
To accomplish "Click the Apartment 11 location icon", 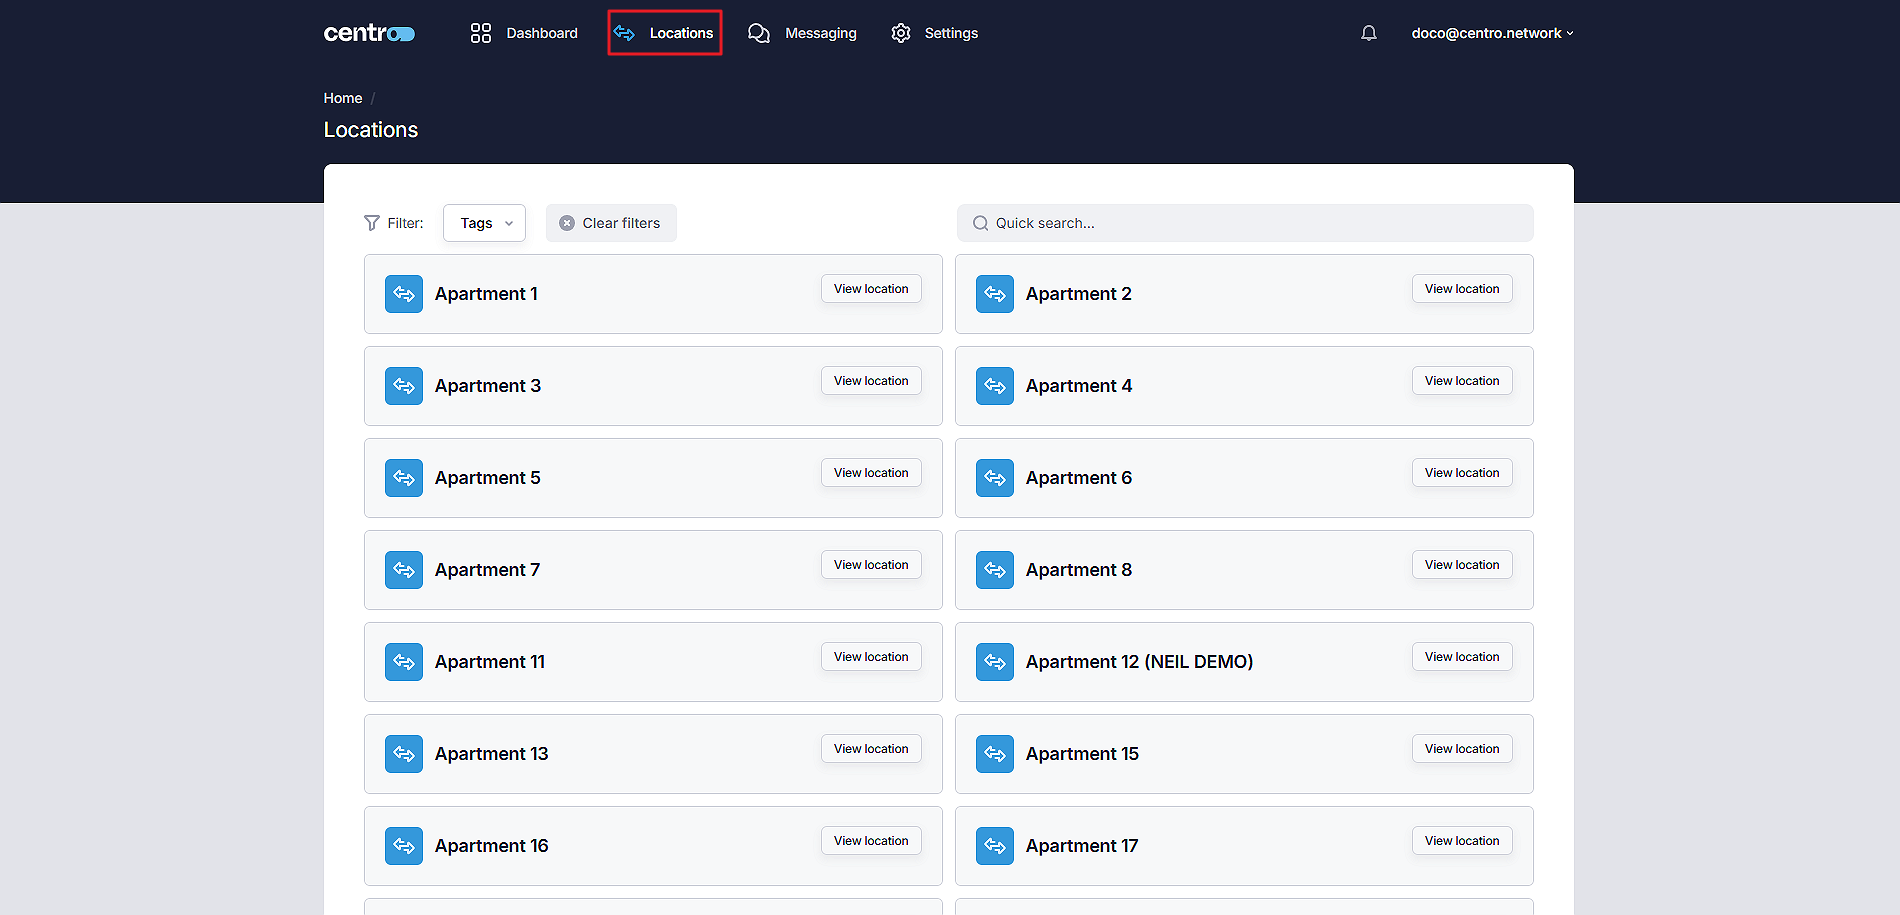I will [x=404, y=662].
